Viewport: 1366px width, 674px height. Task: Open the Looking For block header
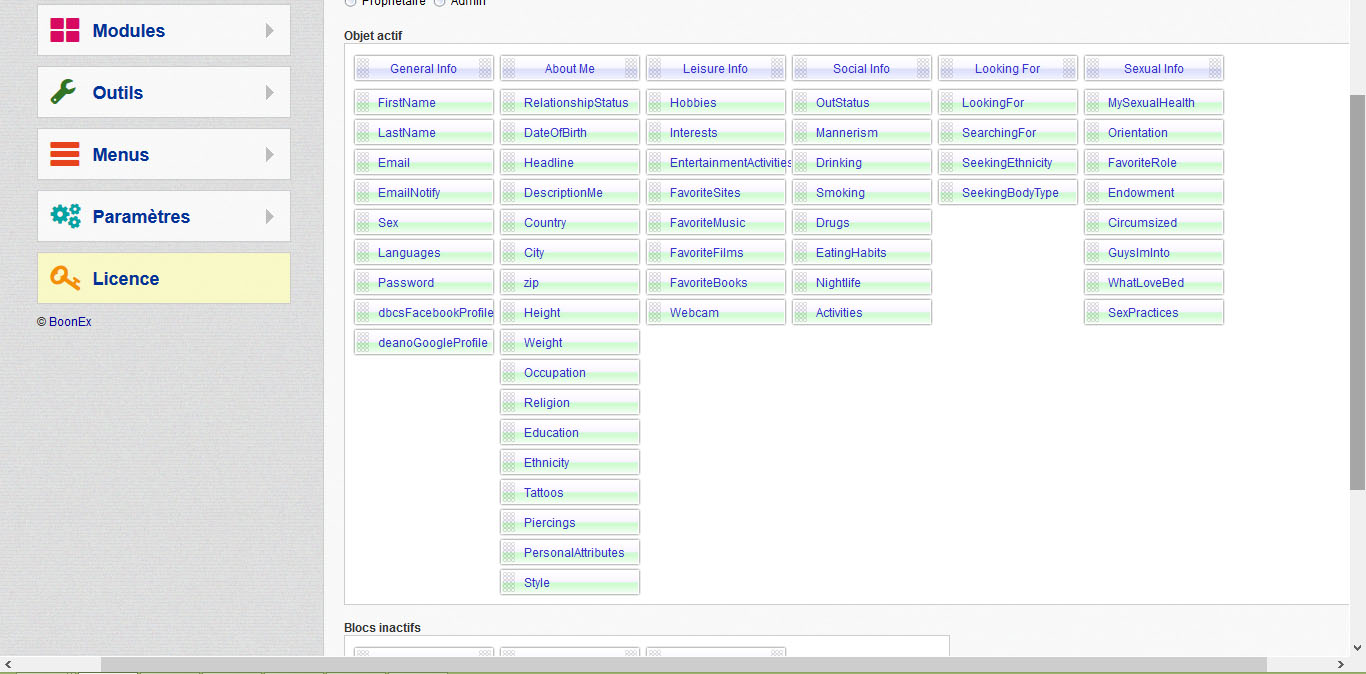coord(1007,69)
